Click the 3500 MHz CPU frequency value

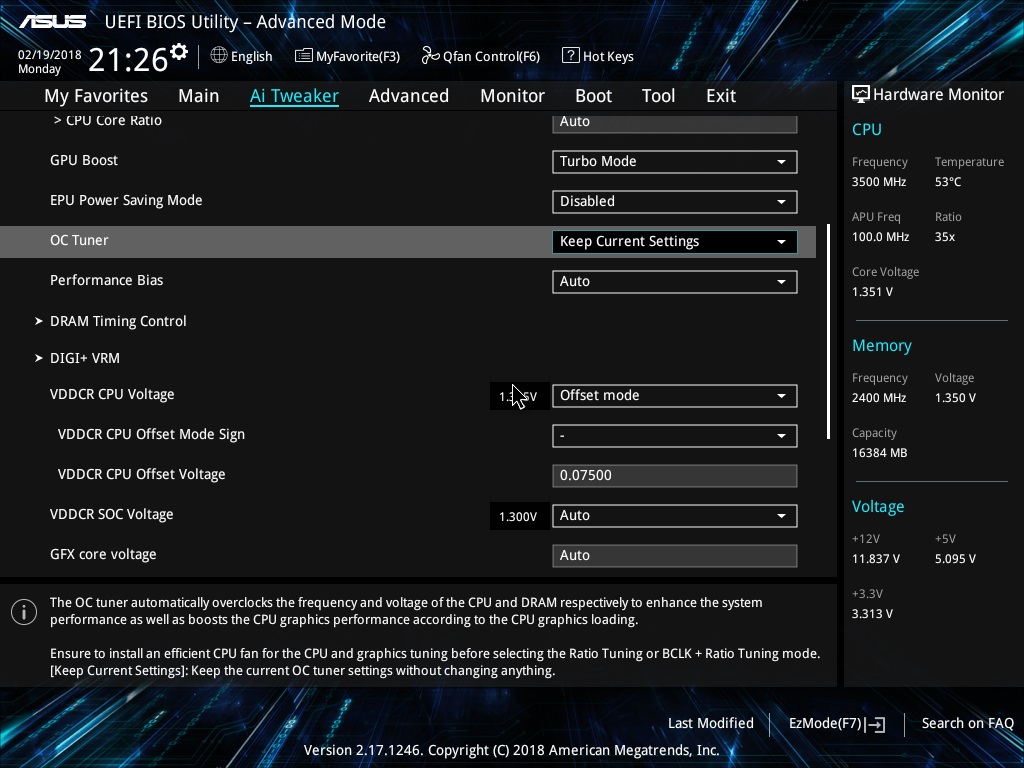point(878,182)
